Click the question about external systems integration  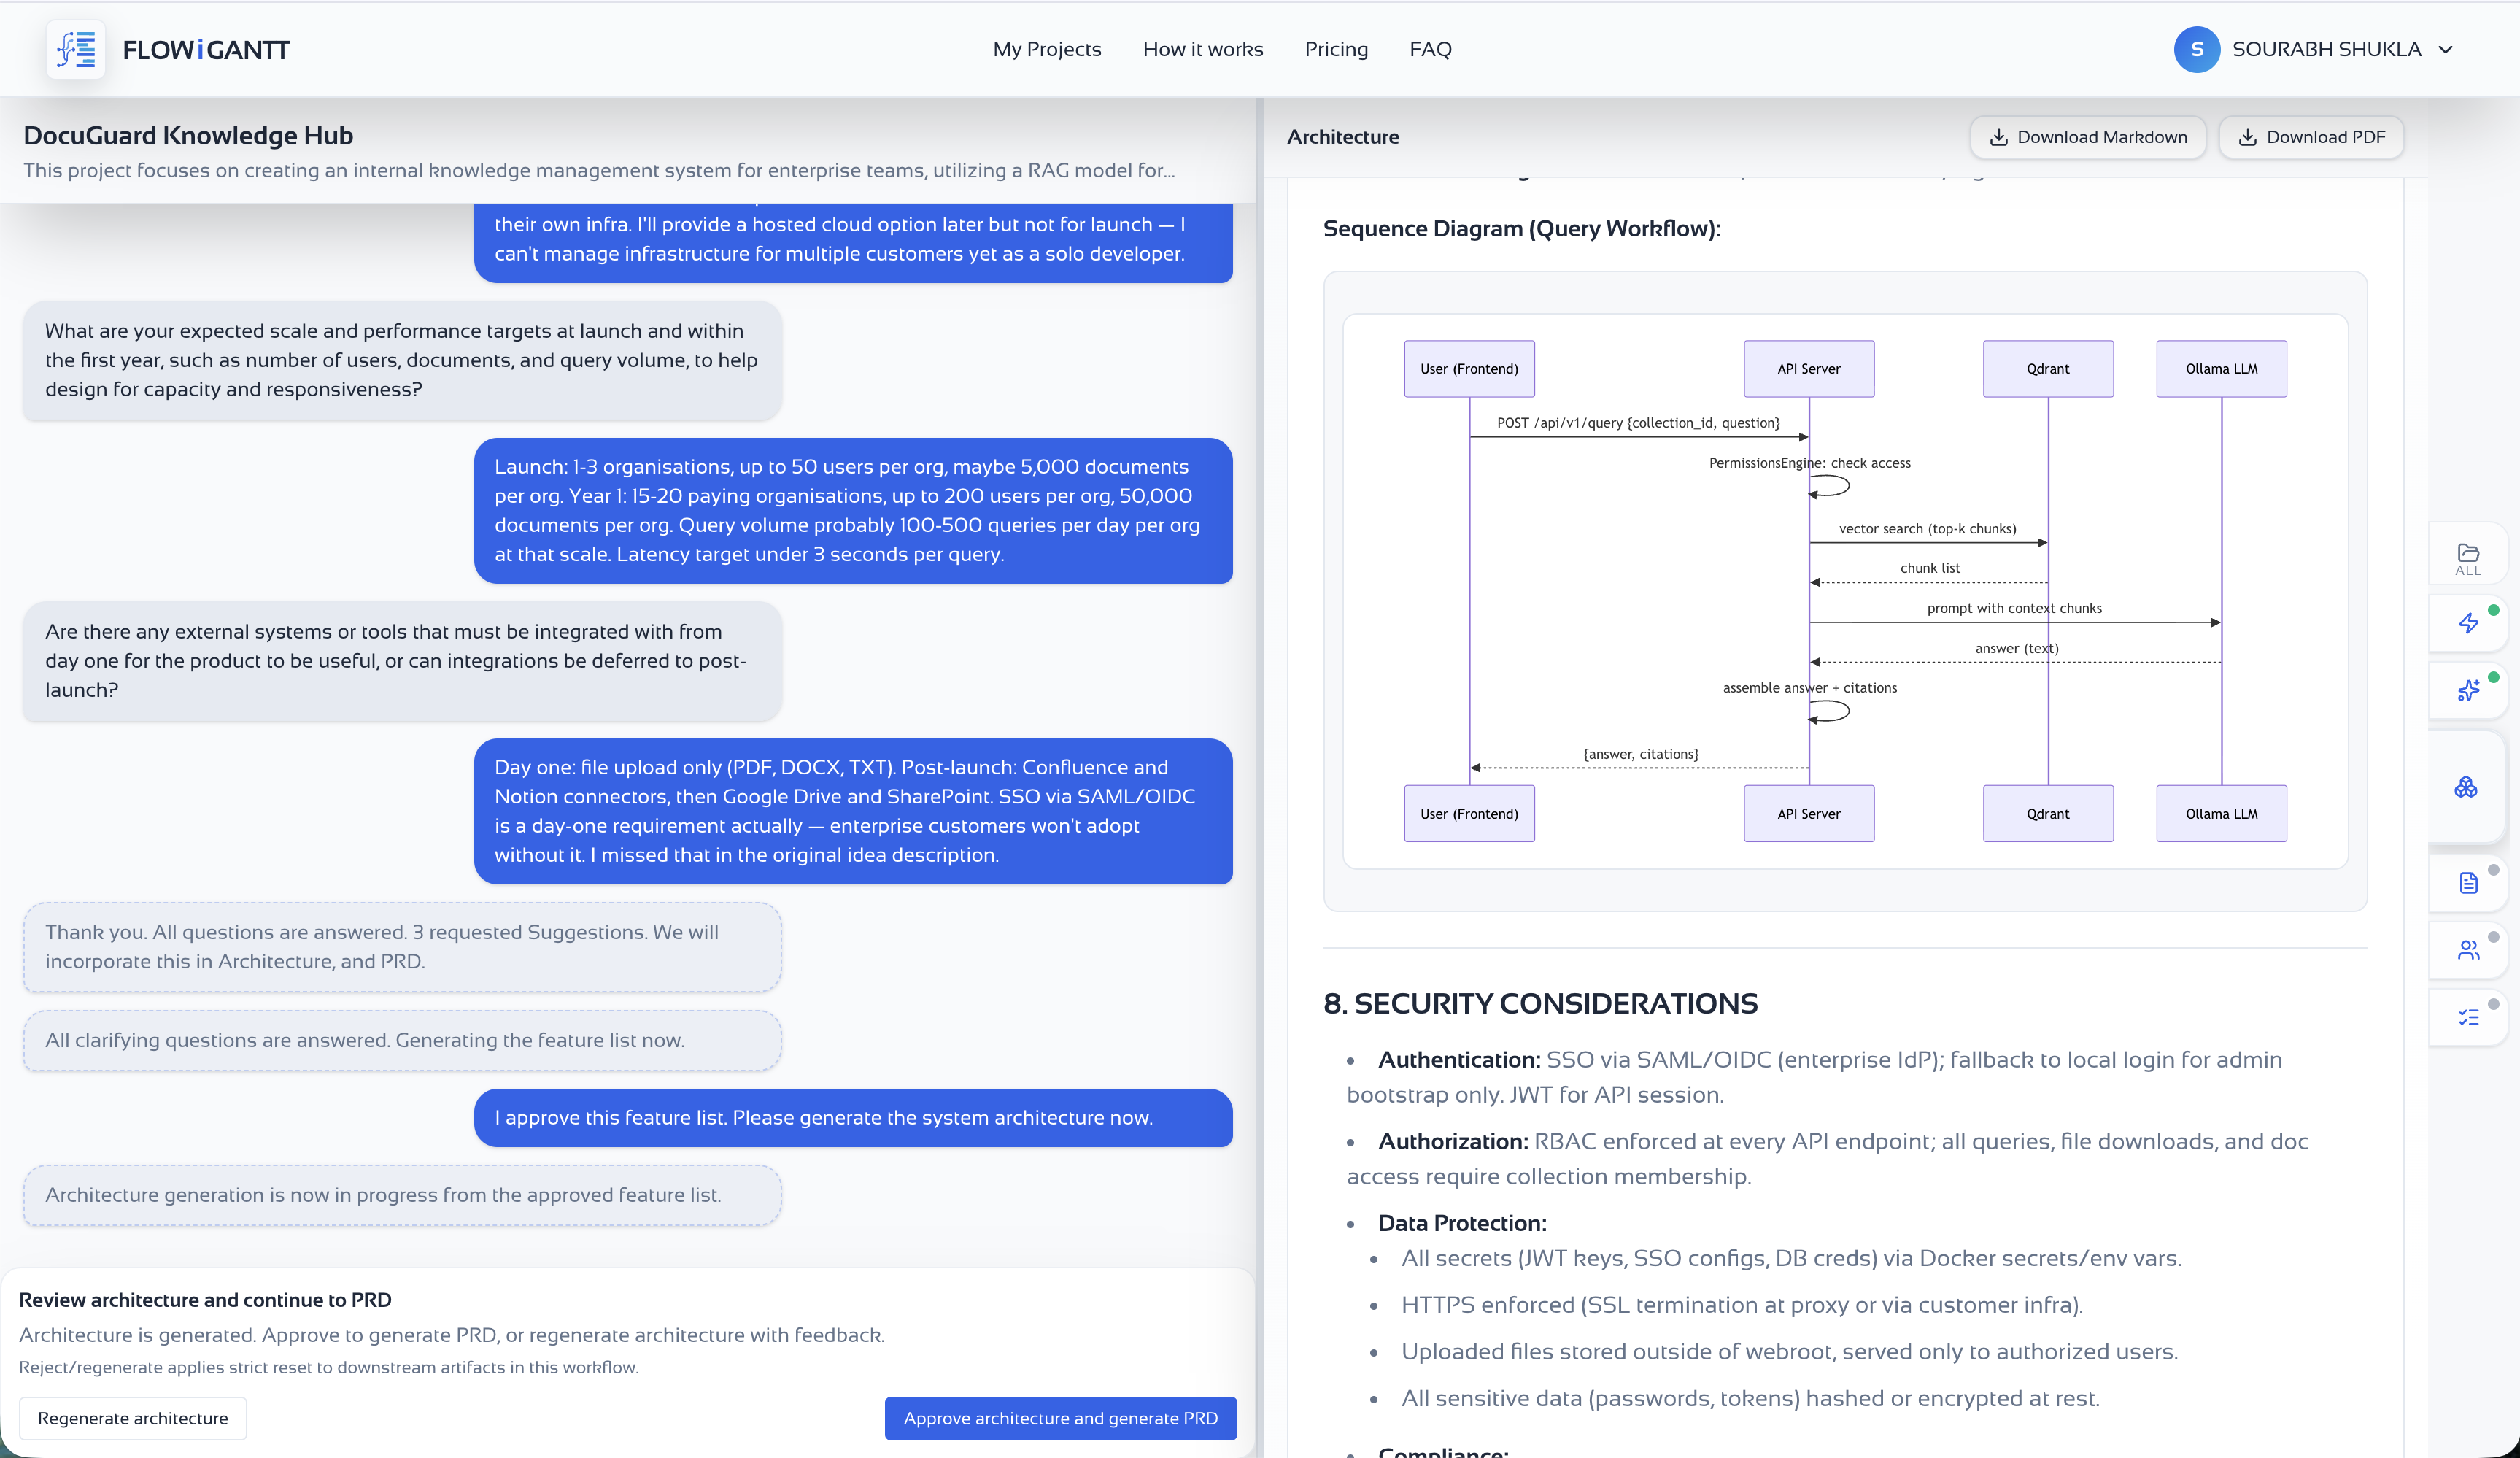coord(402,660)
